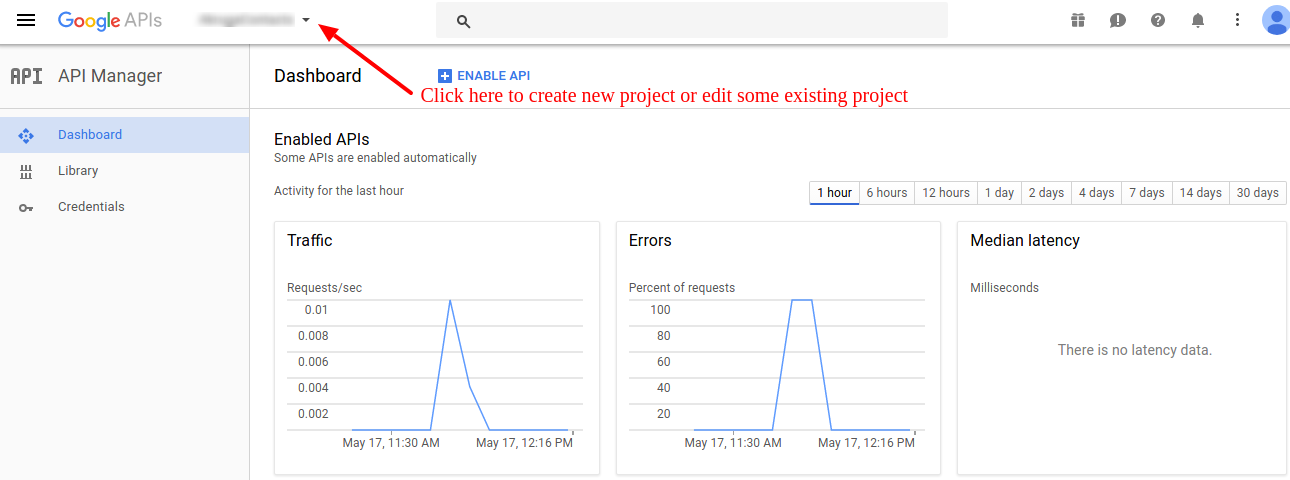Select the 1 hour time range
The image size is (1290, 480).
click(834, 193)
